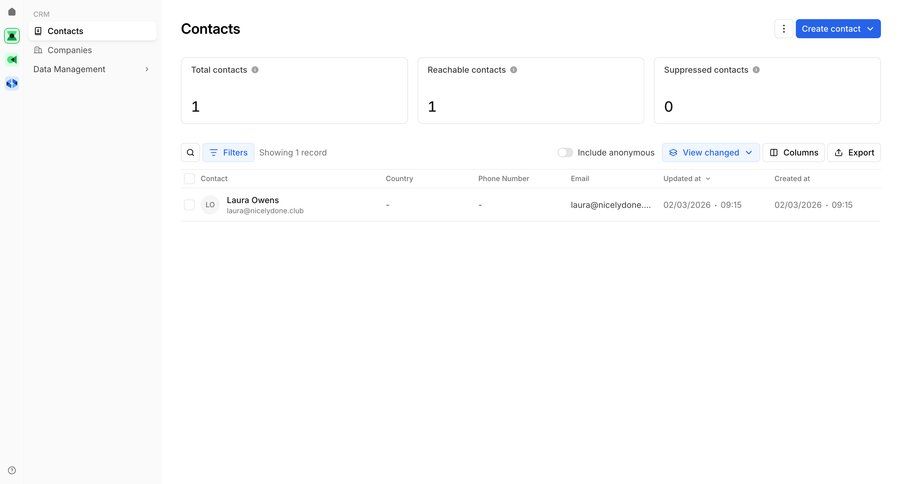Toggle the Include anonymous switch
This screenshot has height=484, width=900.
point(565,153)
